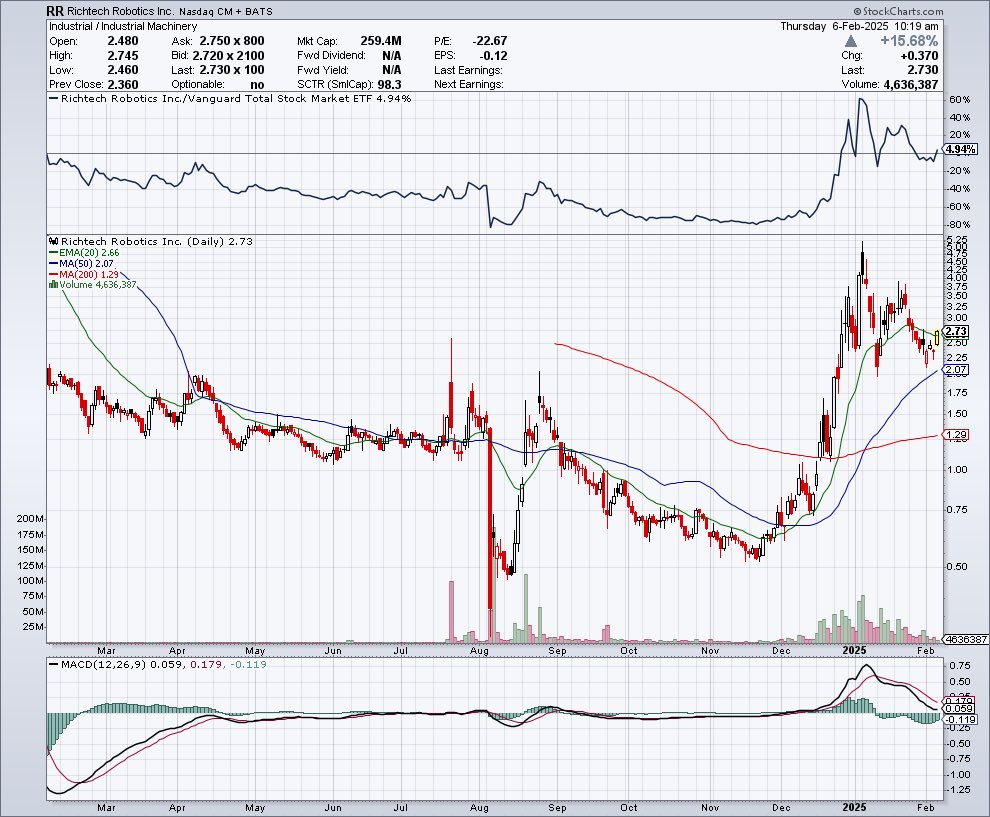Click the Next Earnings label
990x817 pixels.
[x=468, y=85]
